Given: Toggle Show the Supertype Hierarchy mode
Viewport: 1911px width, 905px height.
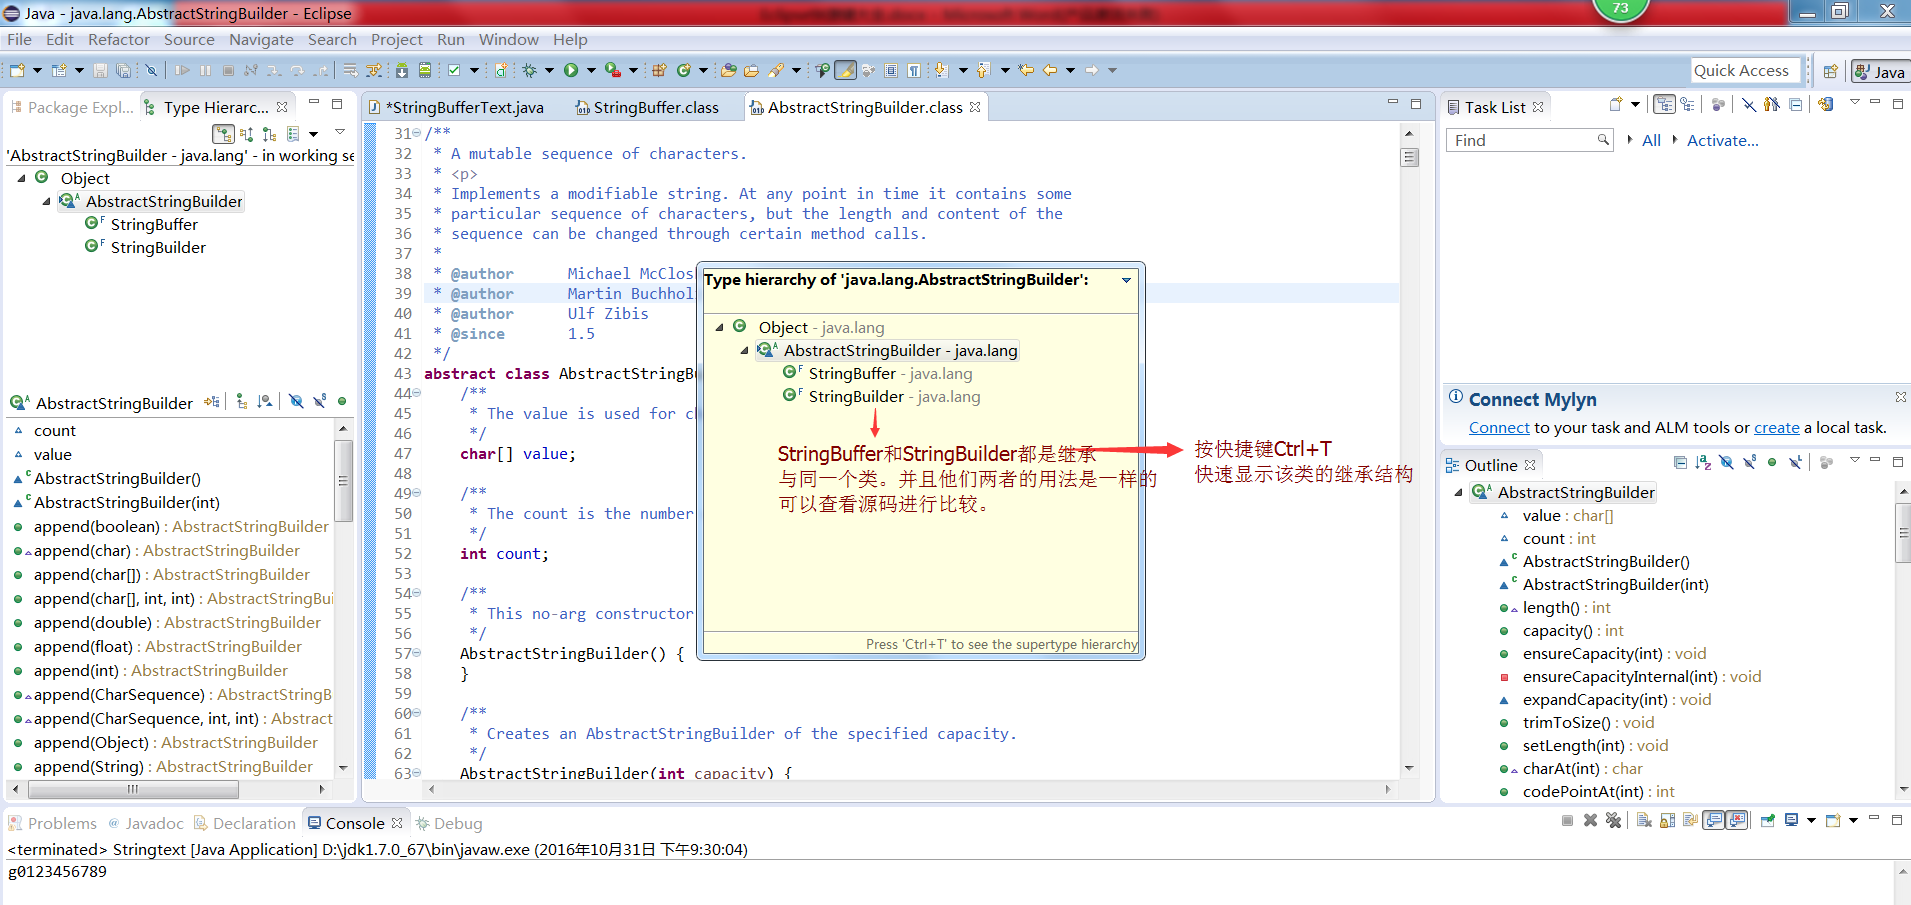Looking at the screenshot, I should (247, 134).
